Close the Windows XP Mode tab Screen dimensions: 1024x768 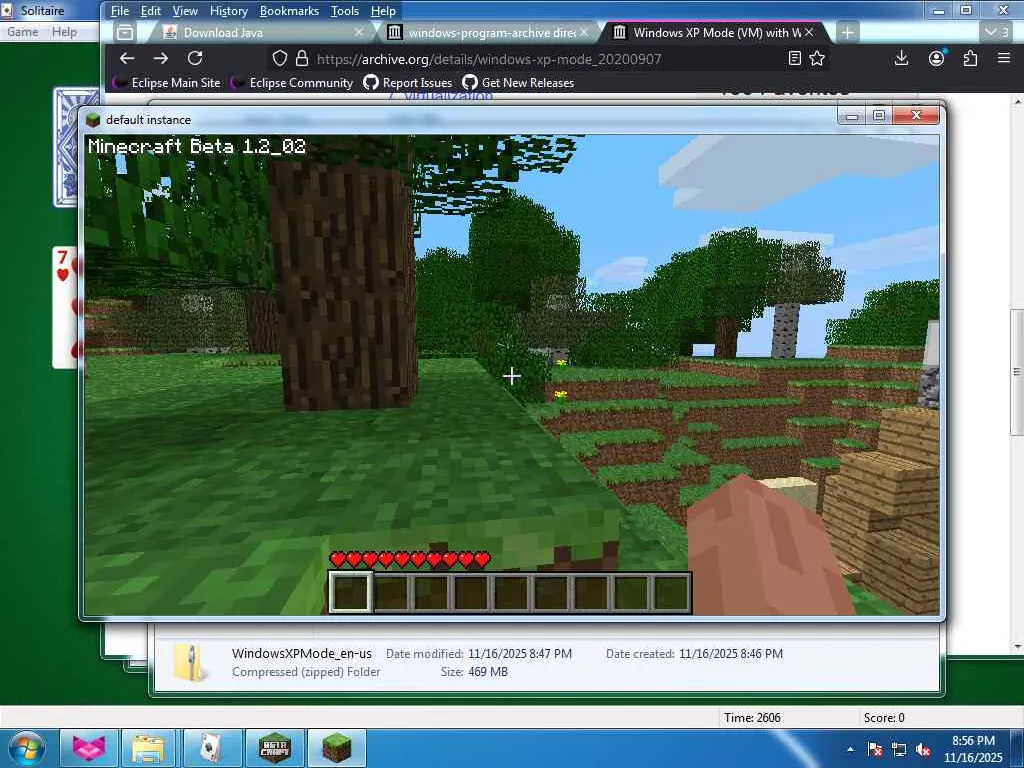point(809,32)
